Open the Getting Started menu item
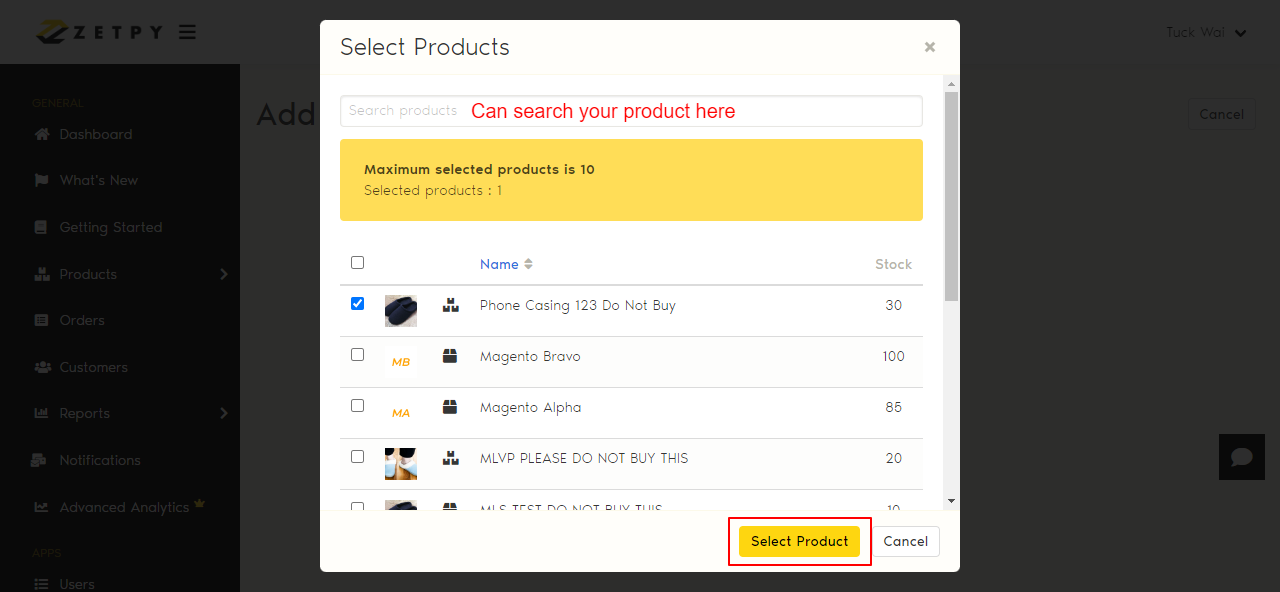 coord(110,227)
